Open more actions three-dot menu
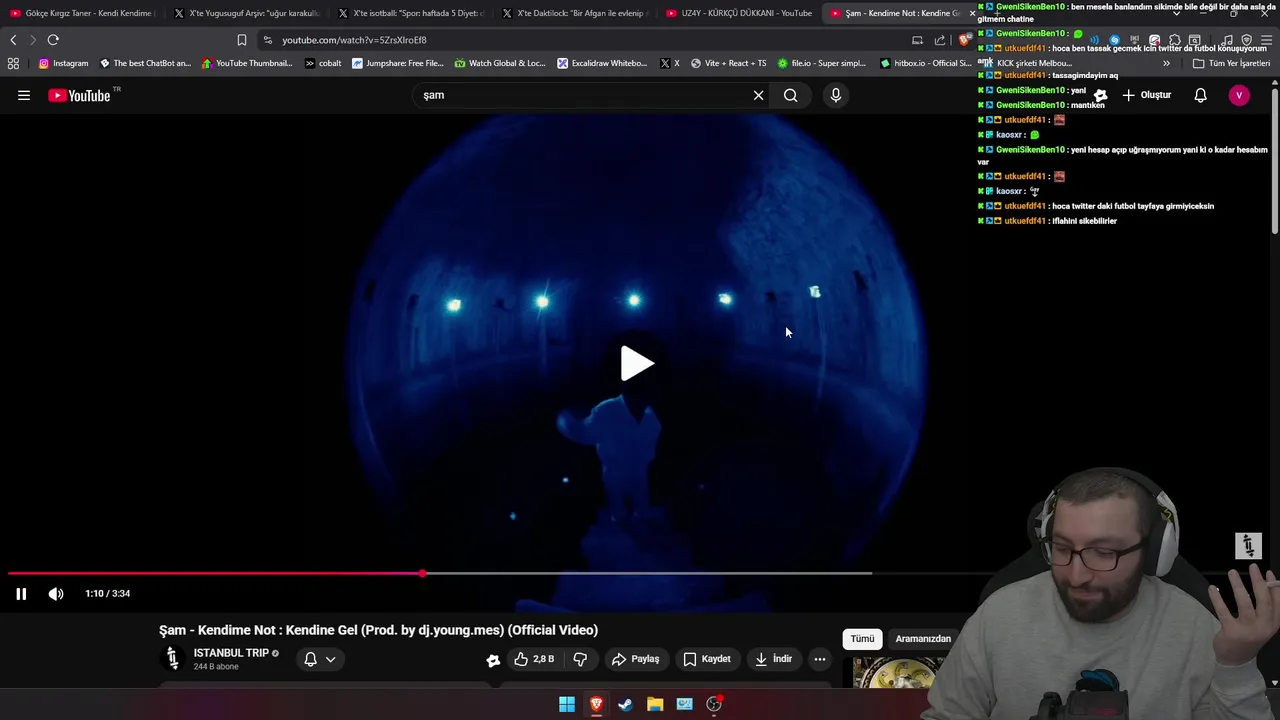Viewport: 1280px width, 720px height. (820, 659)
